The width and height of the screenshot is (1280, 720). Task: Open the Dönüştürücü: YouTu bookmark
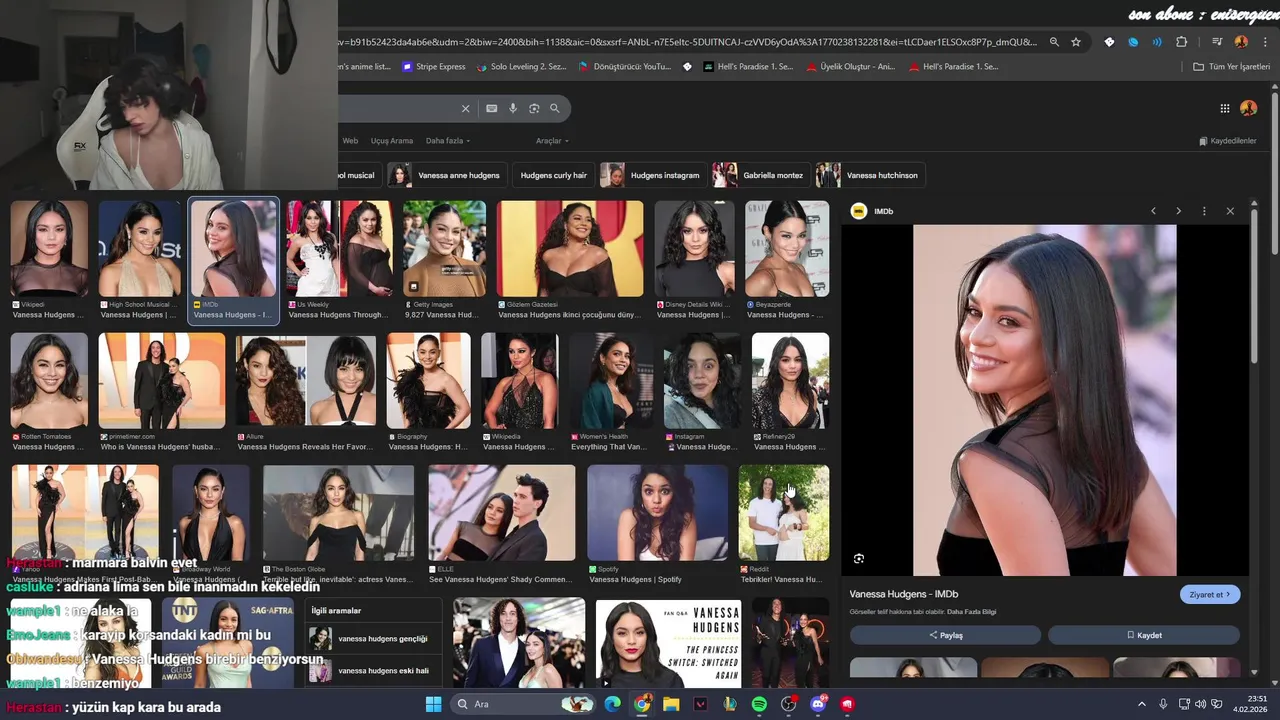[624, 67]
